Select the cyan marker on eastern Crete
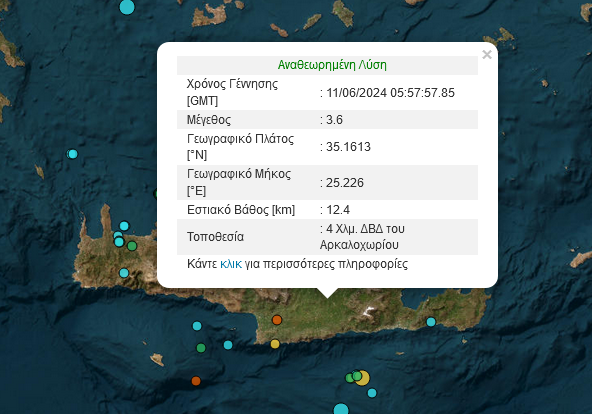Viewport: 592px width, 414px height. pos(431,322)
